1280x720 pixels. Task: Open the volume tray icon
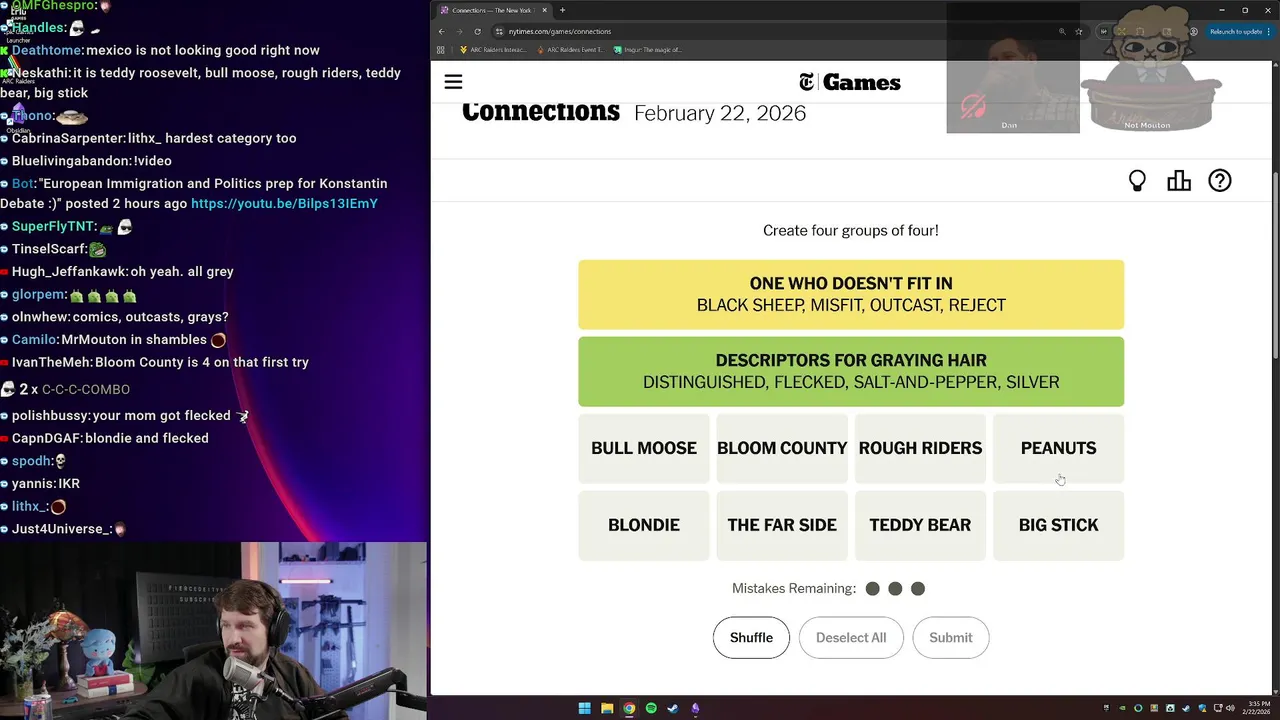pos(1230,708)
